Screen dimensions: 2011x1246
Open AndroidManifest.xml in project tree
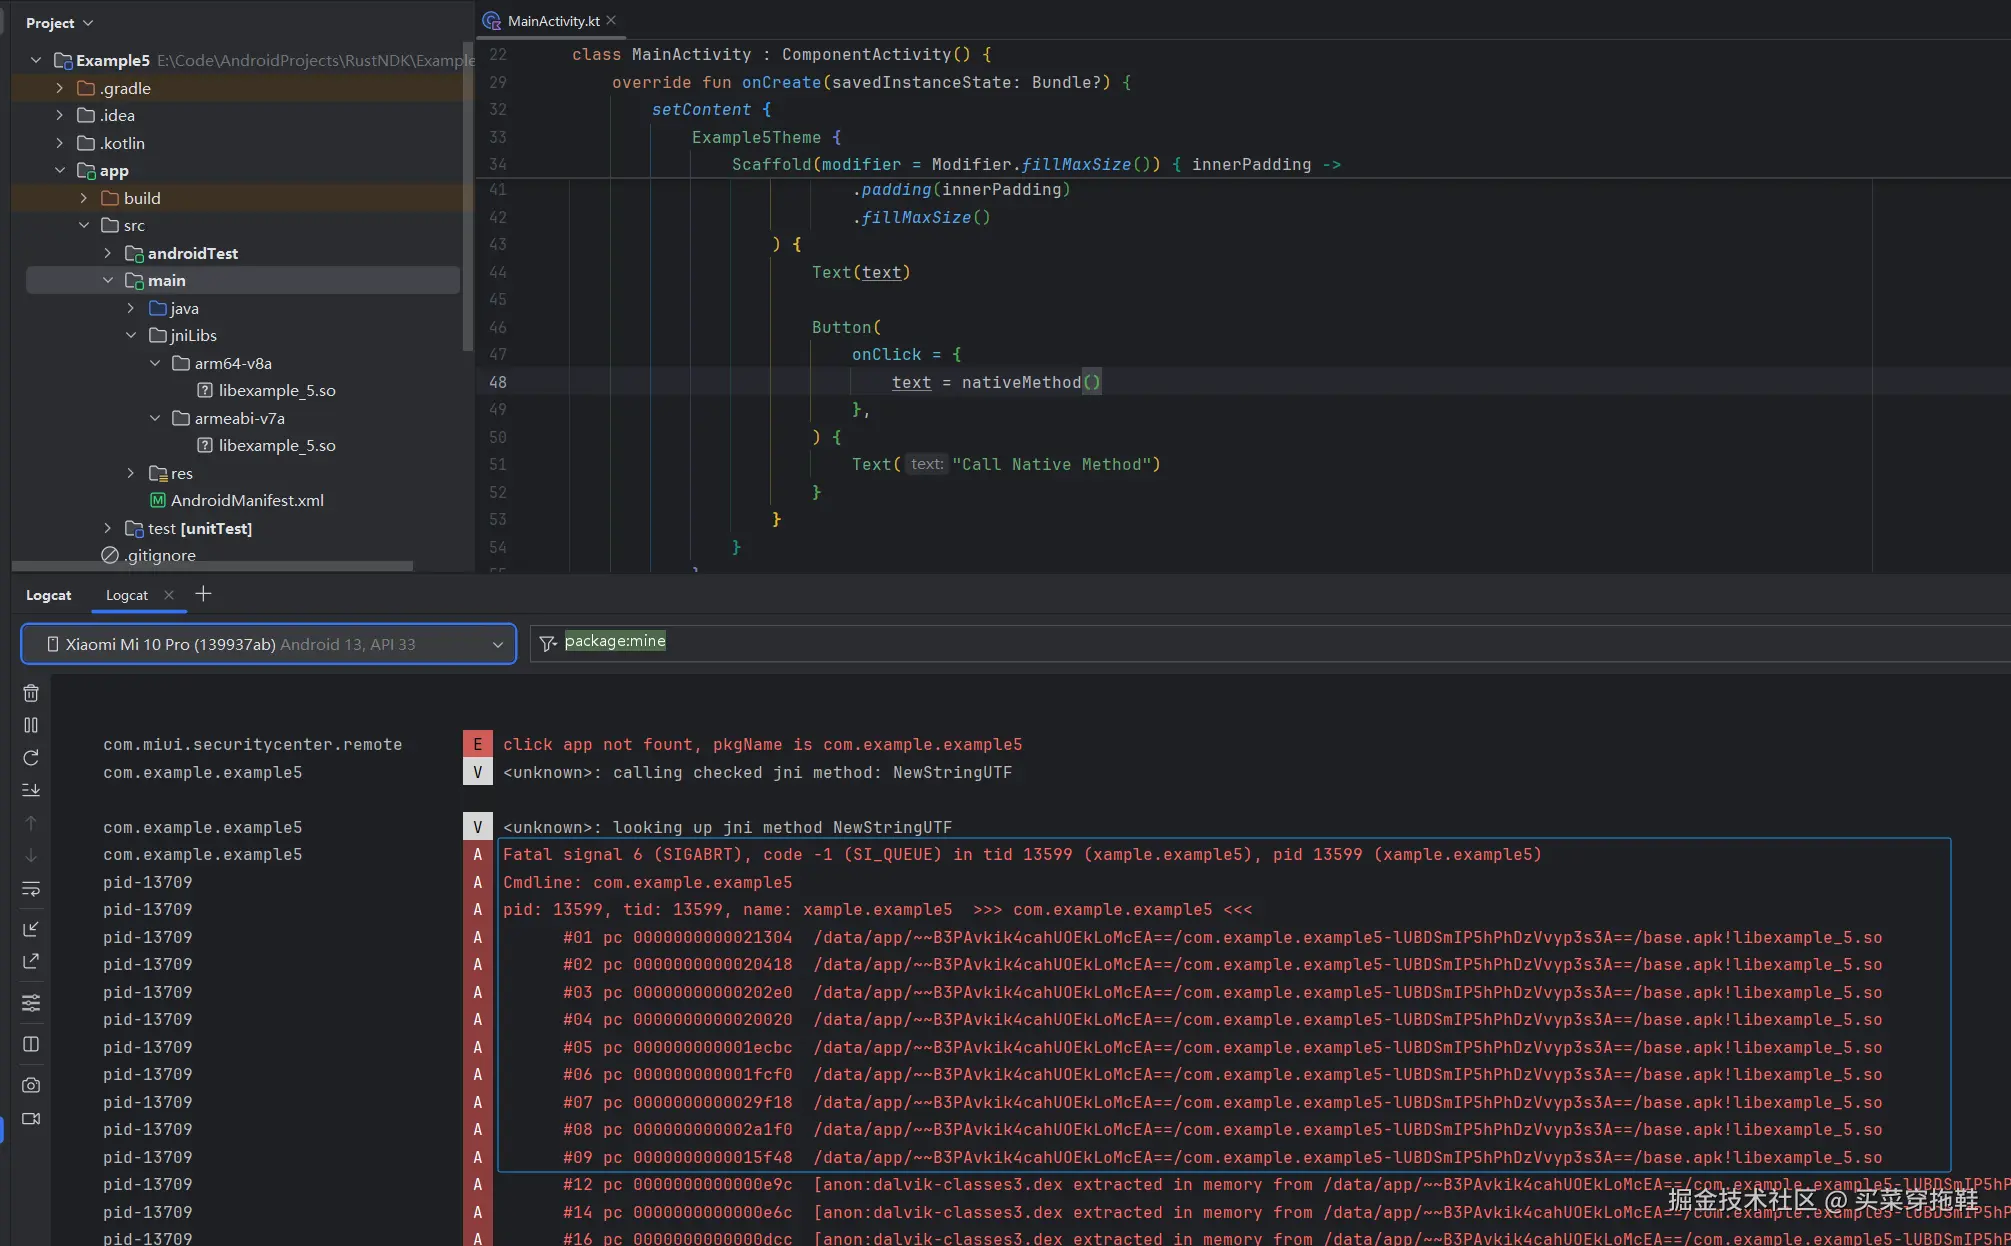pos(247,501)
